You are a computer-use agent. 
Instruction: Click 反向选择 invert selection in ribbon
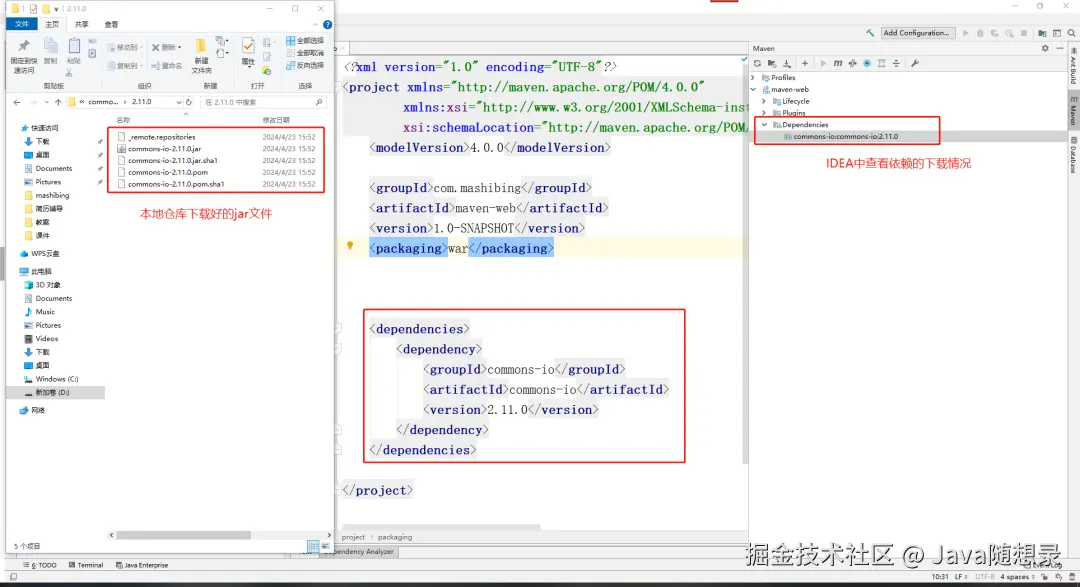pos(305,65)
